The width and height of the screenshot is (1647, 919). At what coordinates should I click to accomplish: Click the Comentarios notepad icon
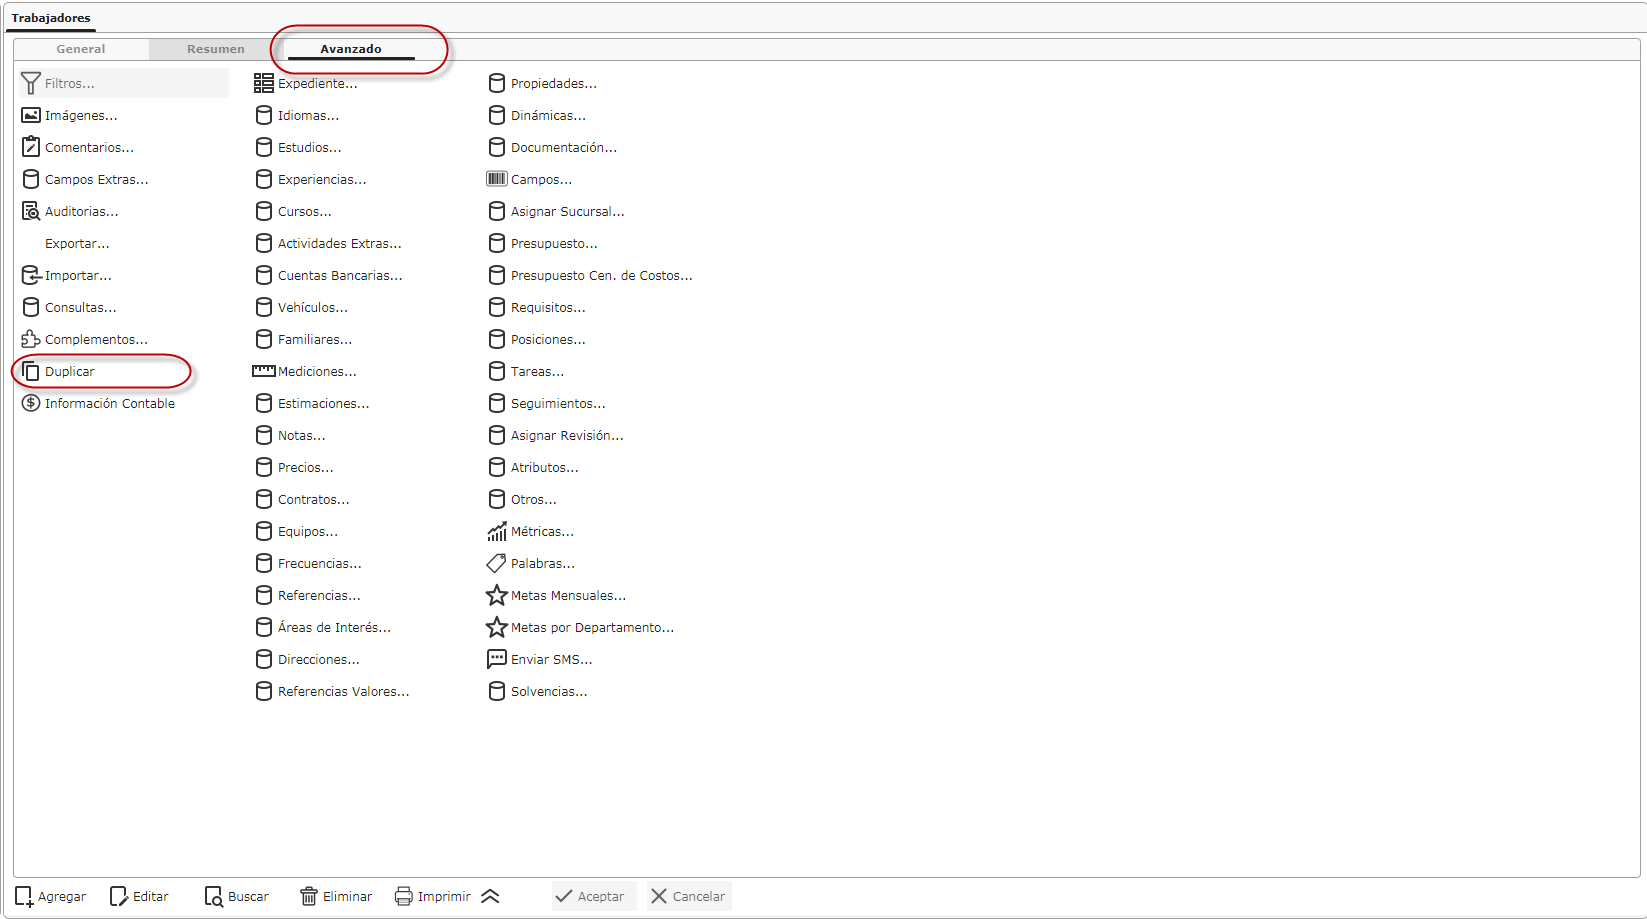(31, 147)
